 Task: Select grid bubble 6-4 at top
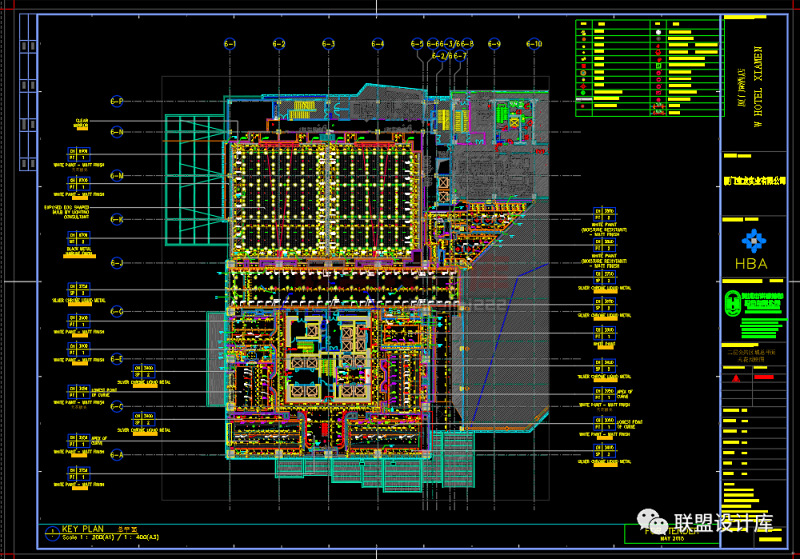378,44
